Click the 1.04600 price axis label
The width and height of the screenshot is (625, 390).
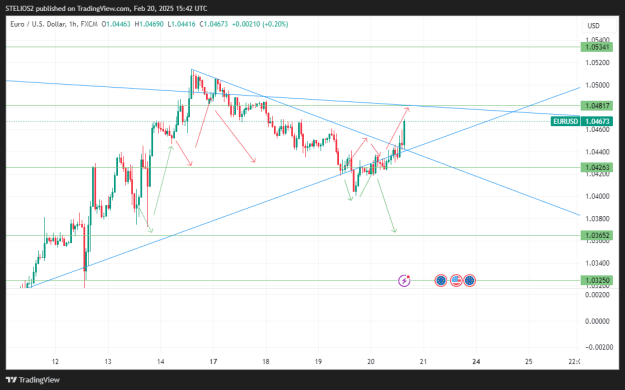(597, 130)
